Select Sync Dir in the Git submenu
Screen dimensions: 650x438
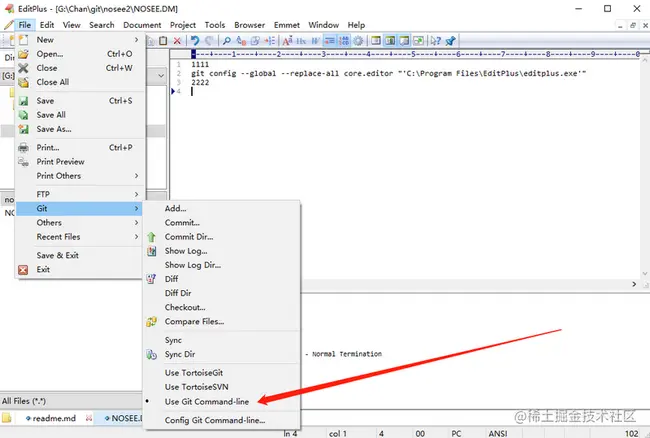(x=222, y=354)
